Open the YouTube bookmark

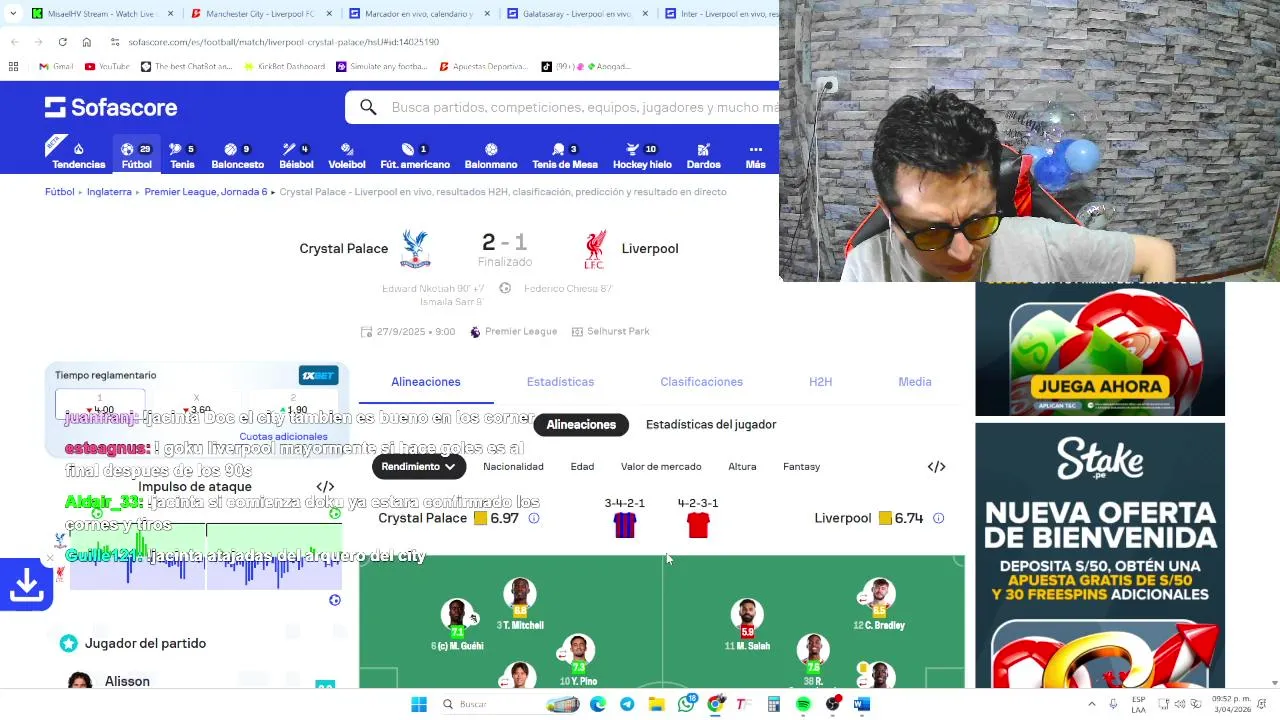107,67
